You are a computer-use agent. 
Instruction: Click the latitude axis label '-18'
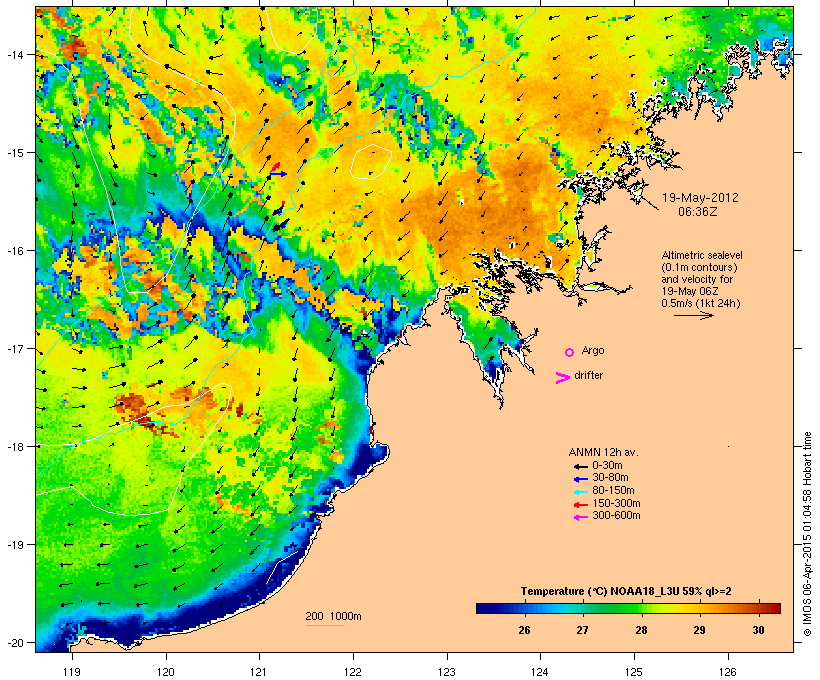[15, 446]
